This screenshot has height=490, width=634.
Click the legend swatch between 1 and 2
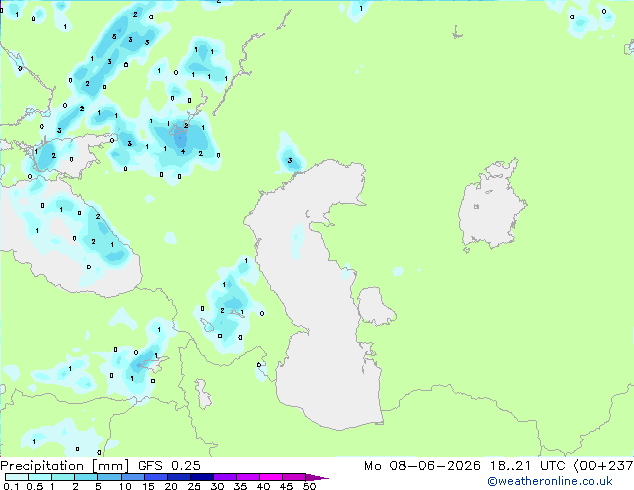pos(63,477)
